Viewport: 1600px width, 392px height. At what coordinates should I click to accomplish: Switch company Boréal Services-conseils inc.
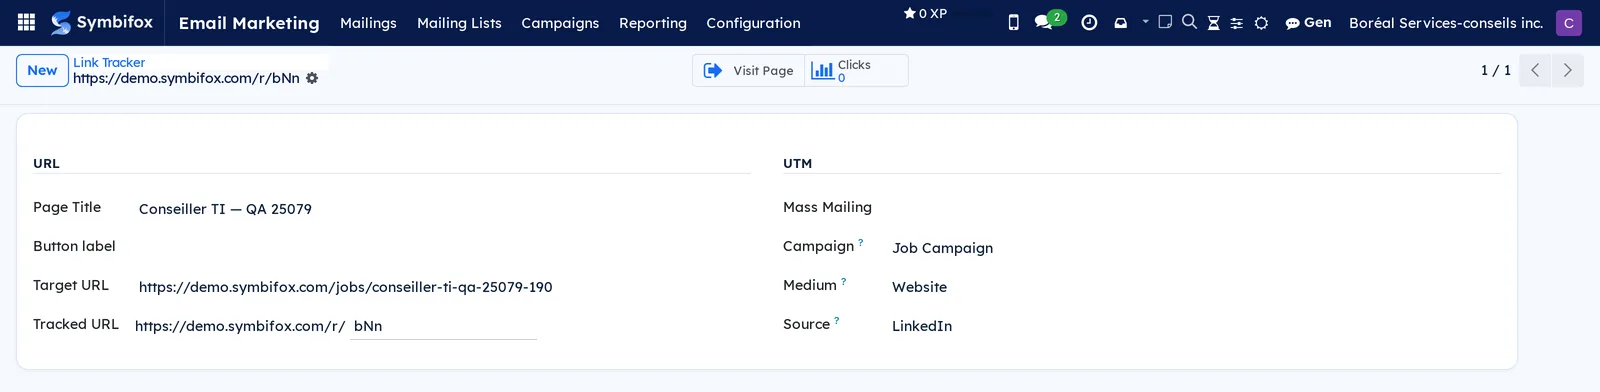tap(1446, 23)
